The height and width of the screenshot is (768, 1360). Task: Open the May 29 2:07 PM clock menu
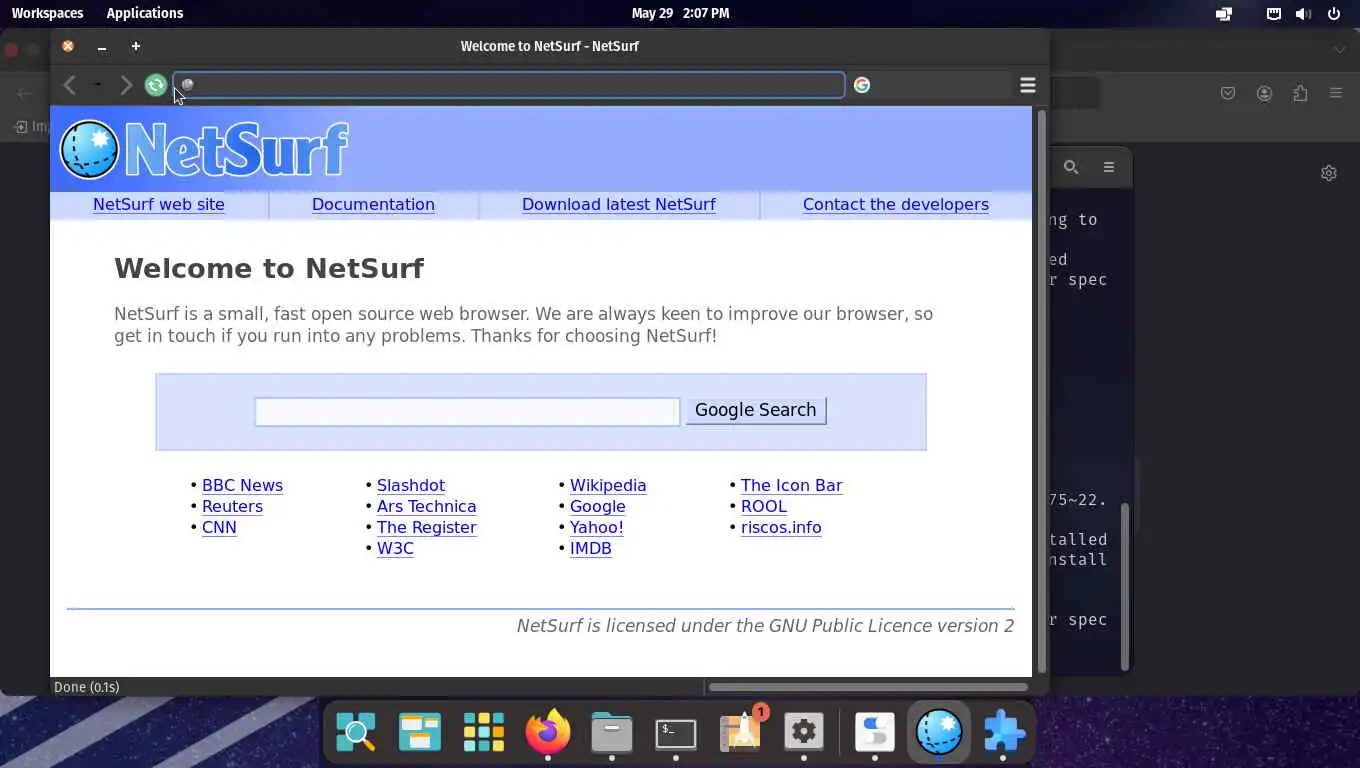coord(680,13)
